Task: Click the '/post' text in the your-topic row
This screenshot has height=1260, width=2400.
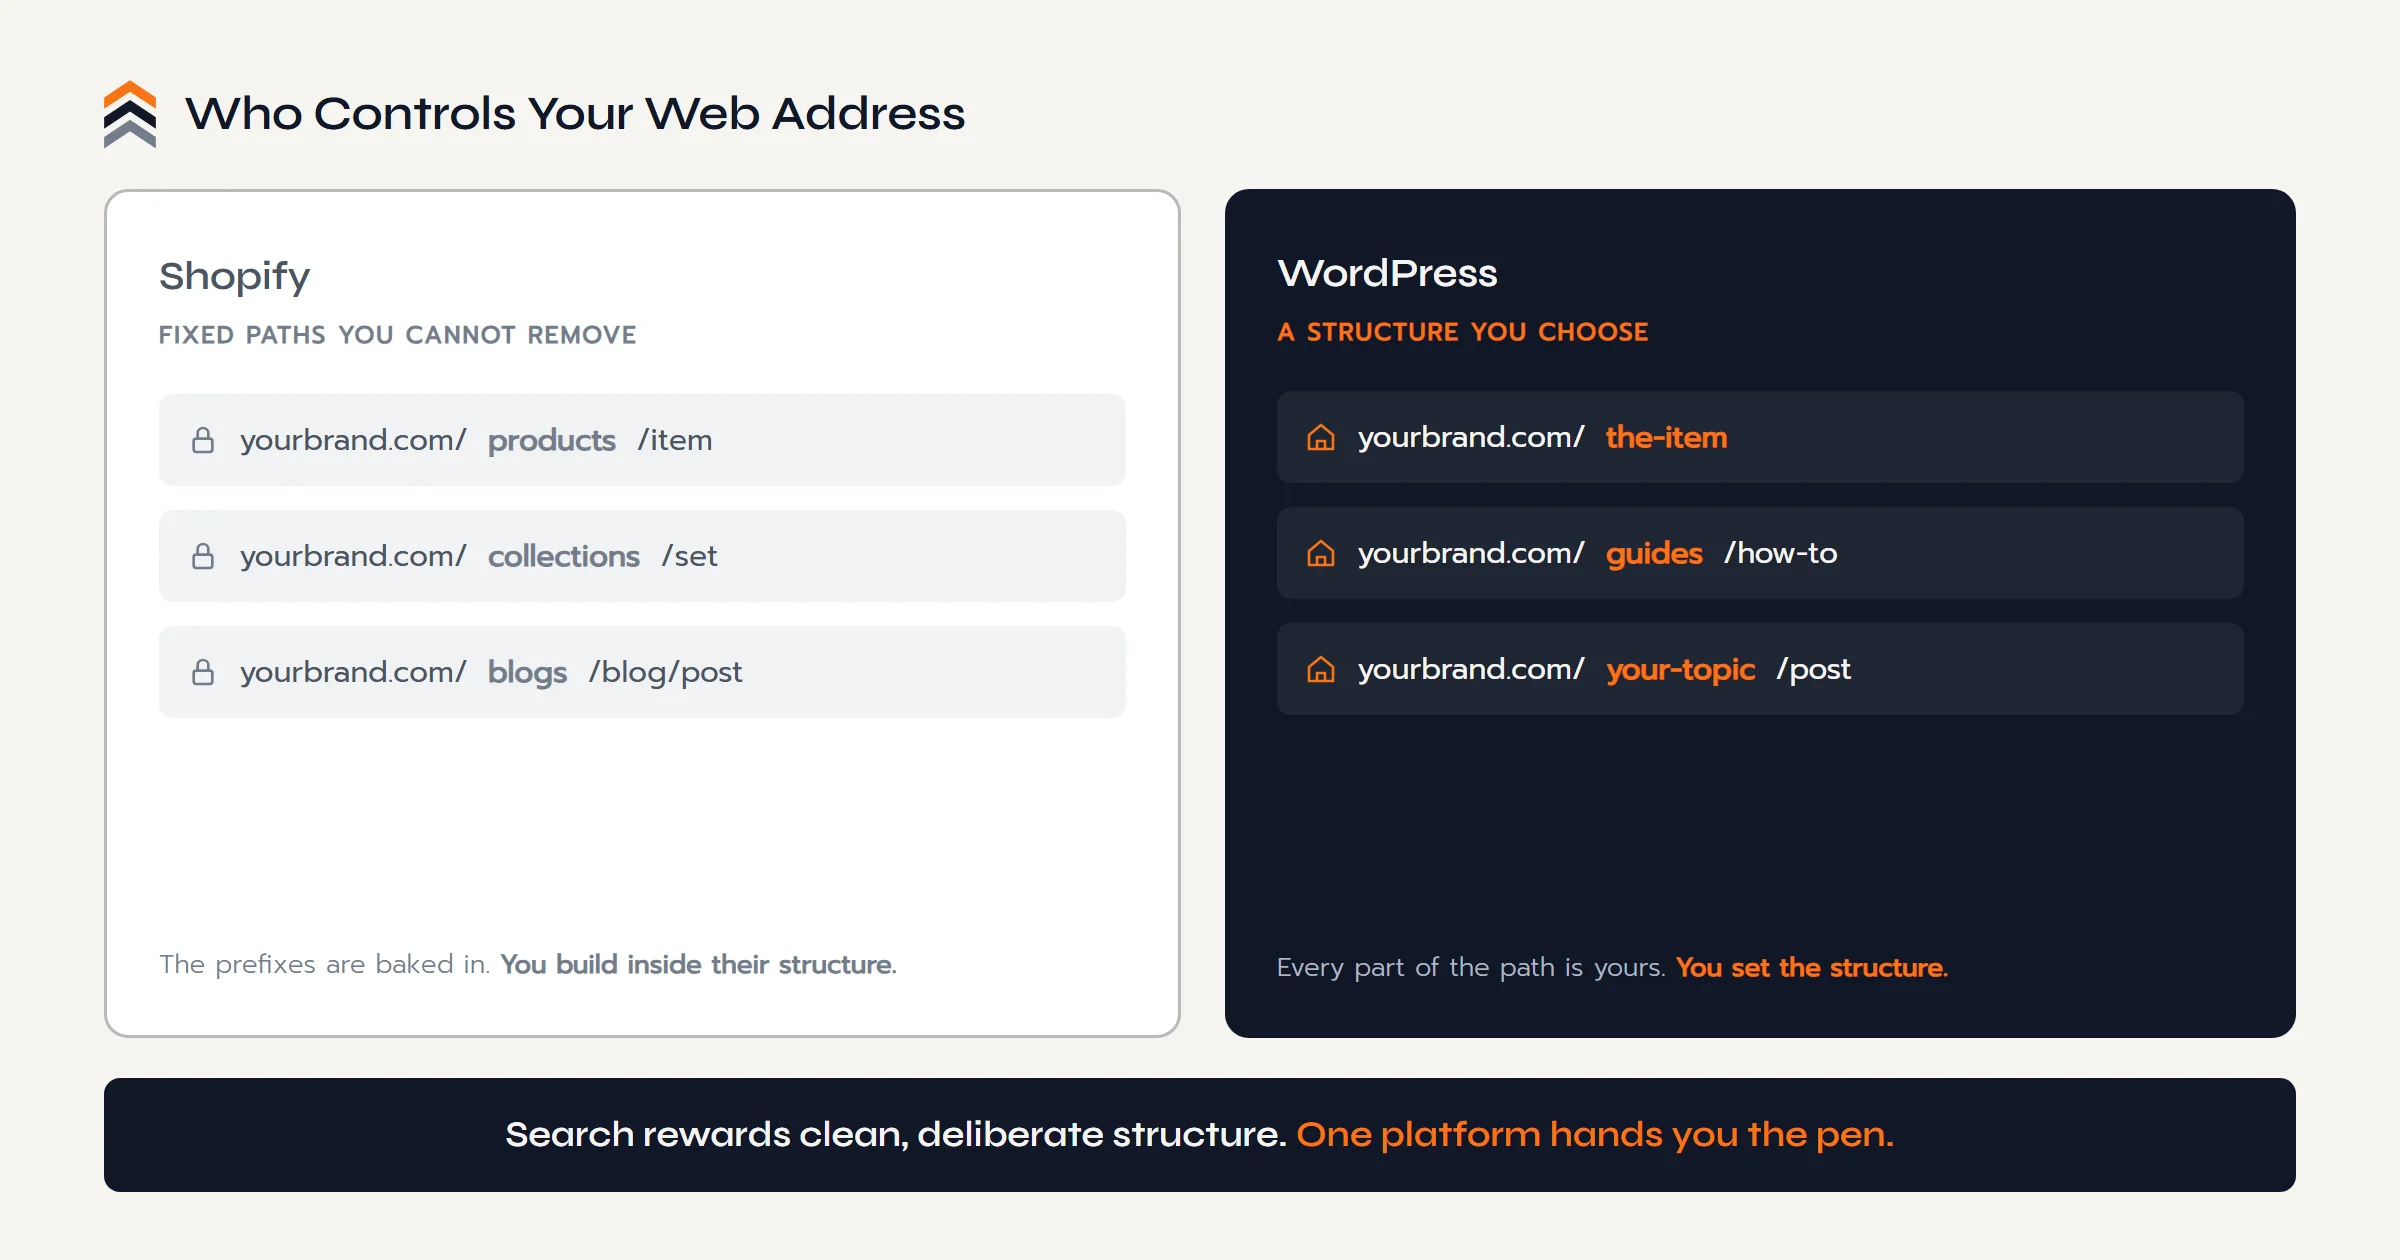Action: tap(1813, 669)
